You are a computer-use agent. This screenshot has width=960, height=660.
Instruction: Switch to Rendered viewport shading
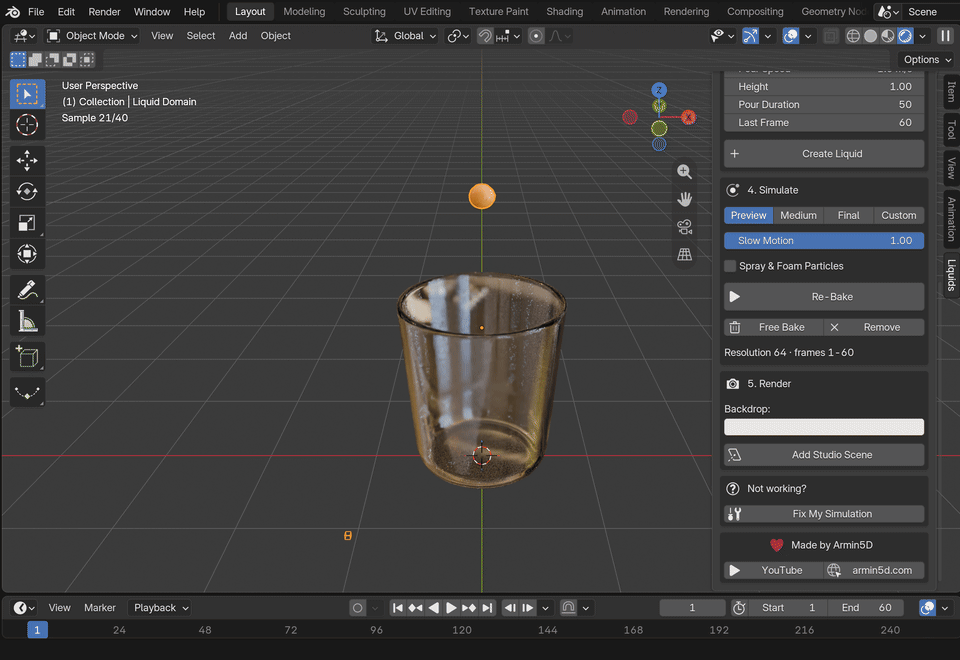pos(905,36)
